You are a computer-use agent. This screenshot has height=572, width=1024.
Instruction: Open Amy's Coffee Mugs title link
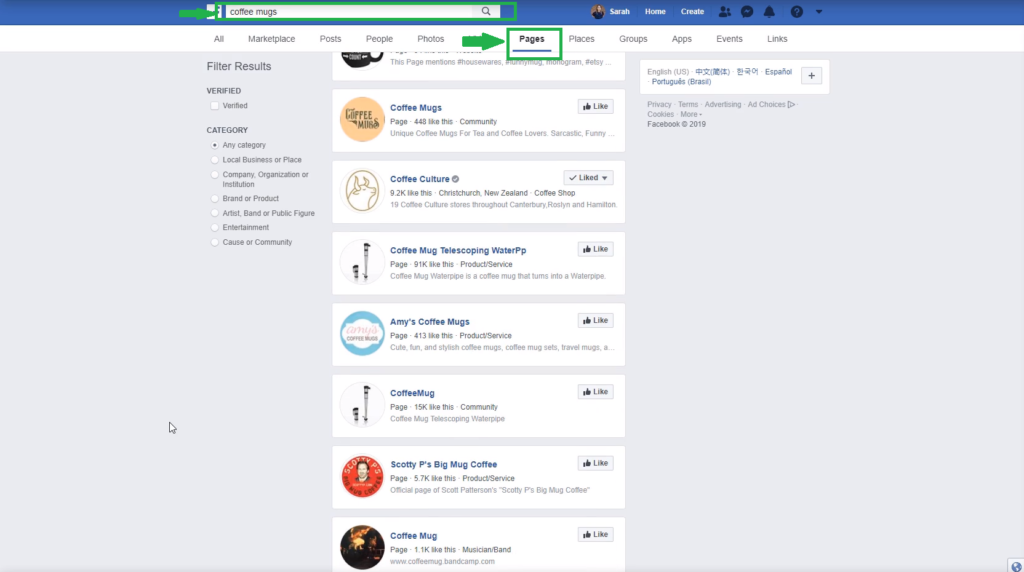[x=430, y=322]
